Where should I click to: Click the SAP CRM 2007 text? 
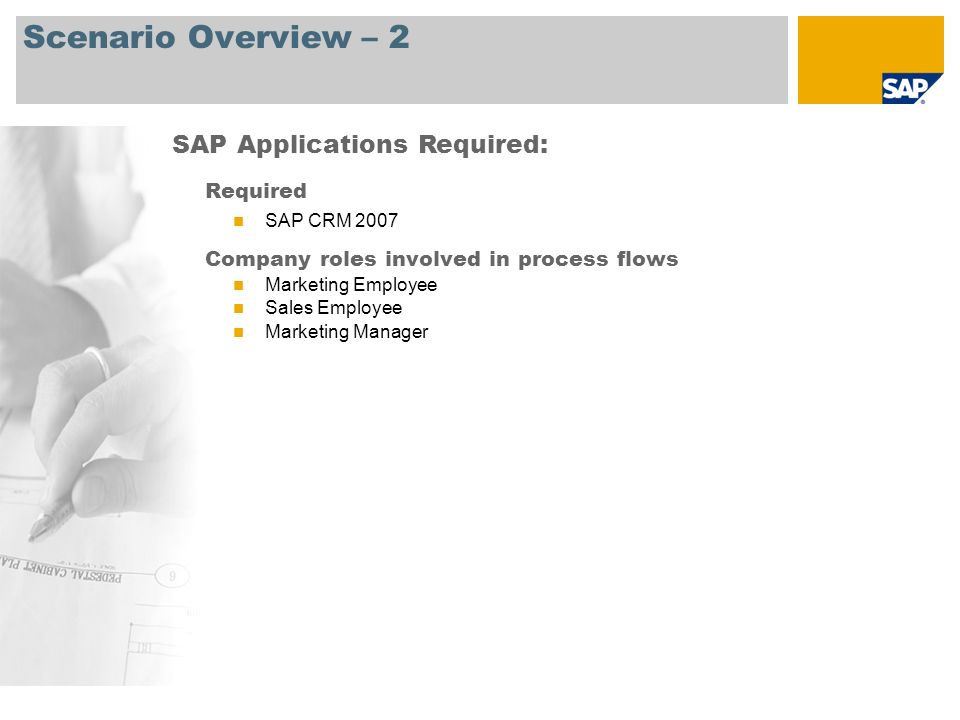coord(331,220)
